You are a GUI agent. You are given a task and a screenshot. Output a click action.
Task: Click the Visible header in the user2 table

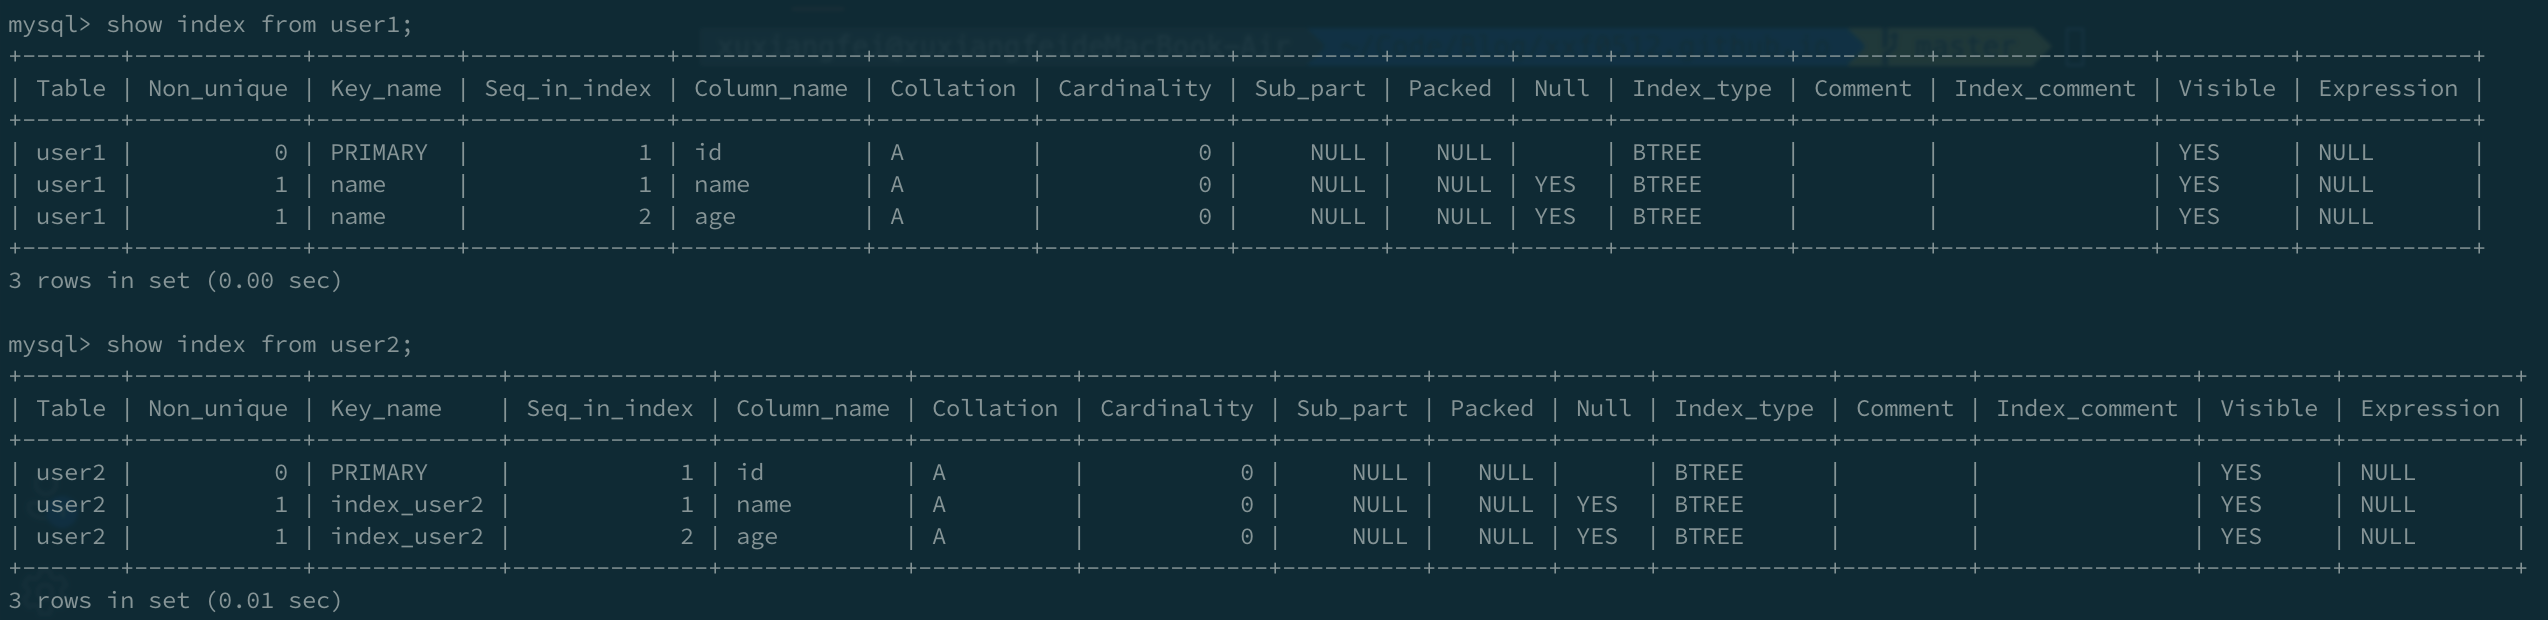coord(2268,409)
